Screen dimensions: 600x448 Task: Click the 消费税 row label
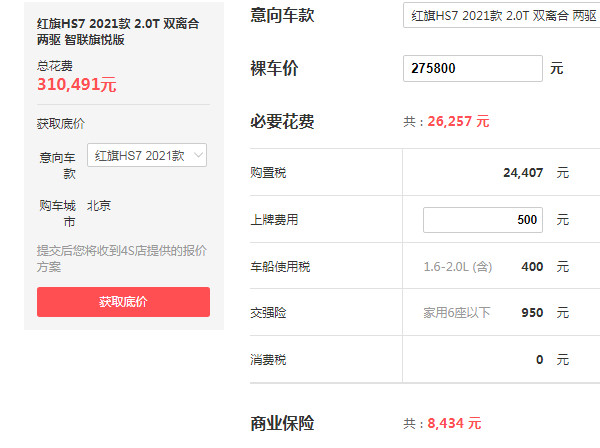pyautogui.click(x=268, y=360)
